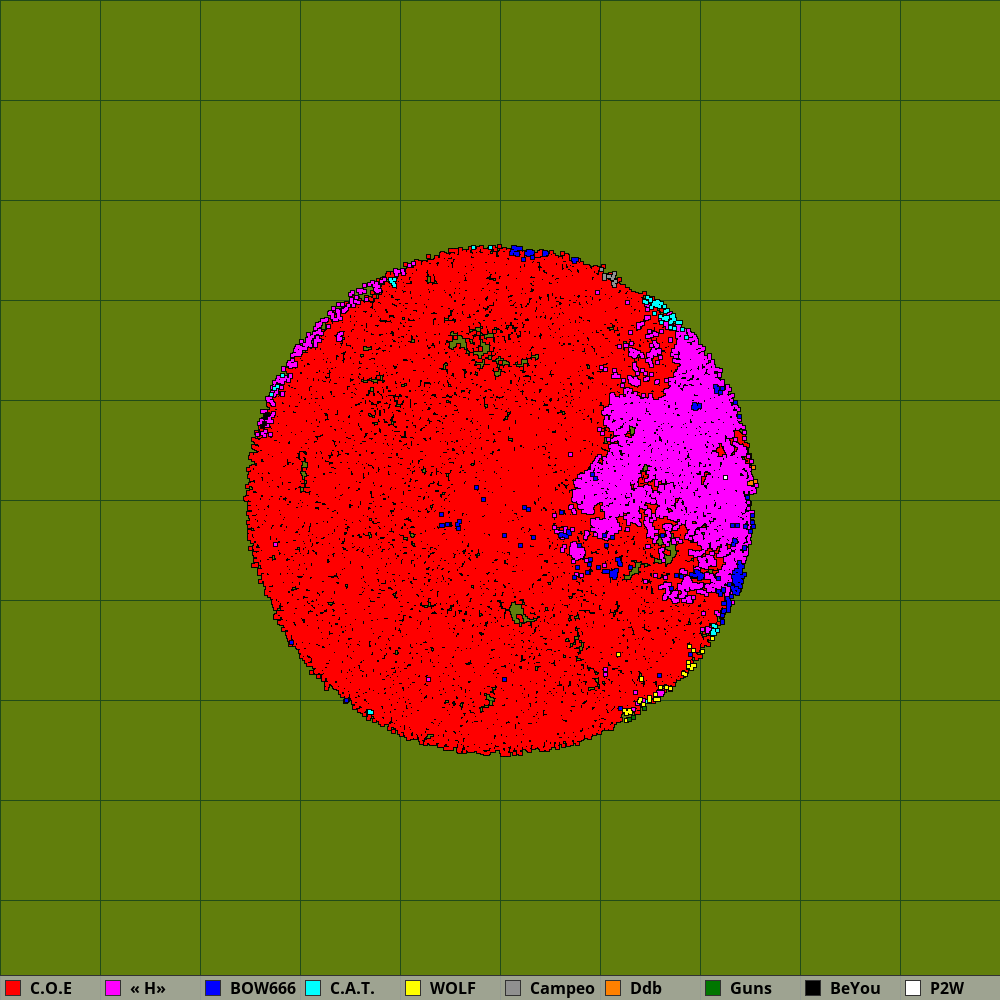The image size is (1000, 1000).
Task: Click the black BeYou legend swatch
Action: point(813,988)
